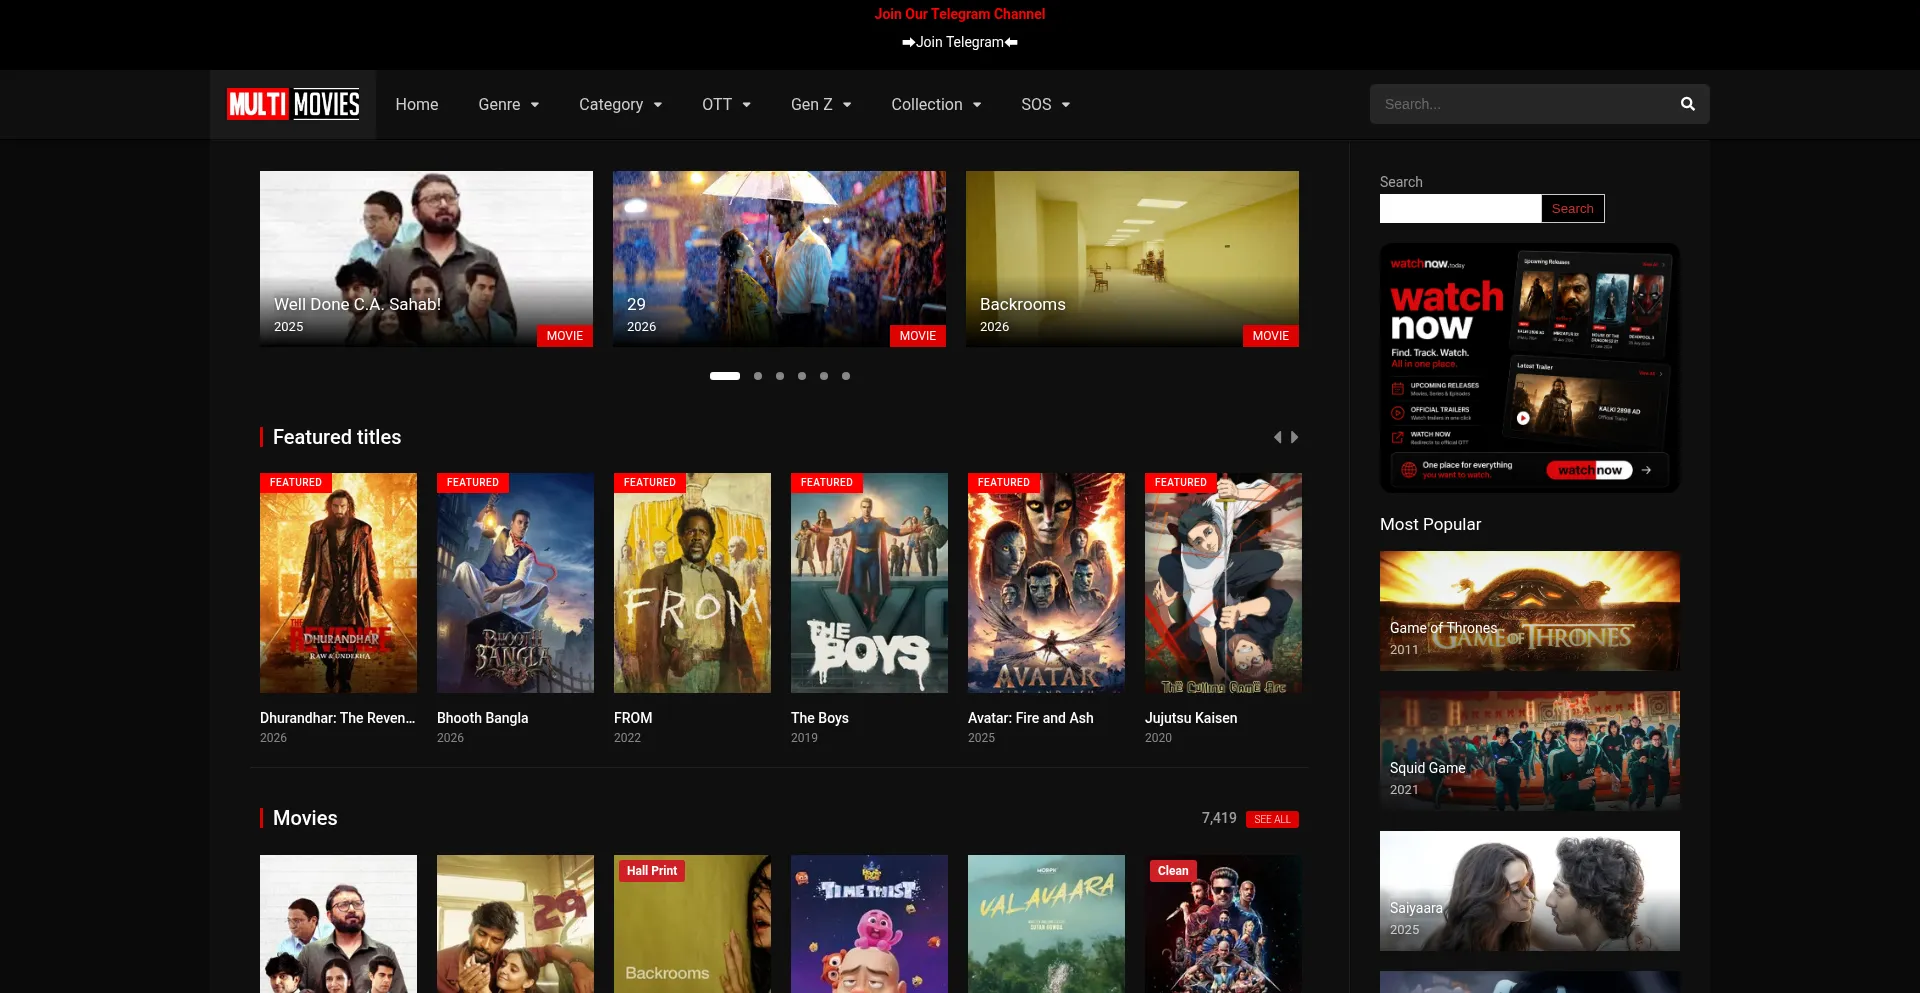
Task: Open Dhurandhar featured poster
Action: click(x=338, y=583)
